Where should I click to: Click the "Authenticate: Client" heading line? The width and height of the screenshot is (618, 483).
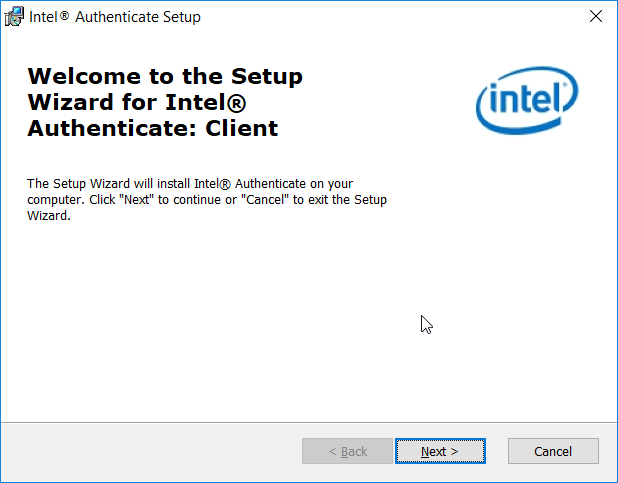(x=153, y=128)
